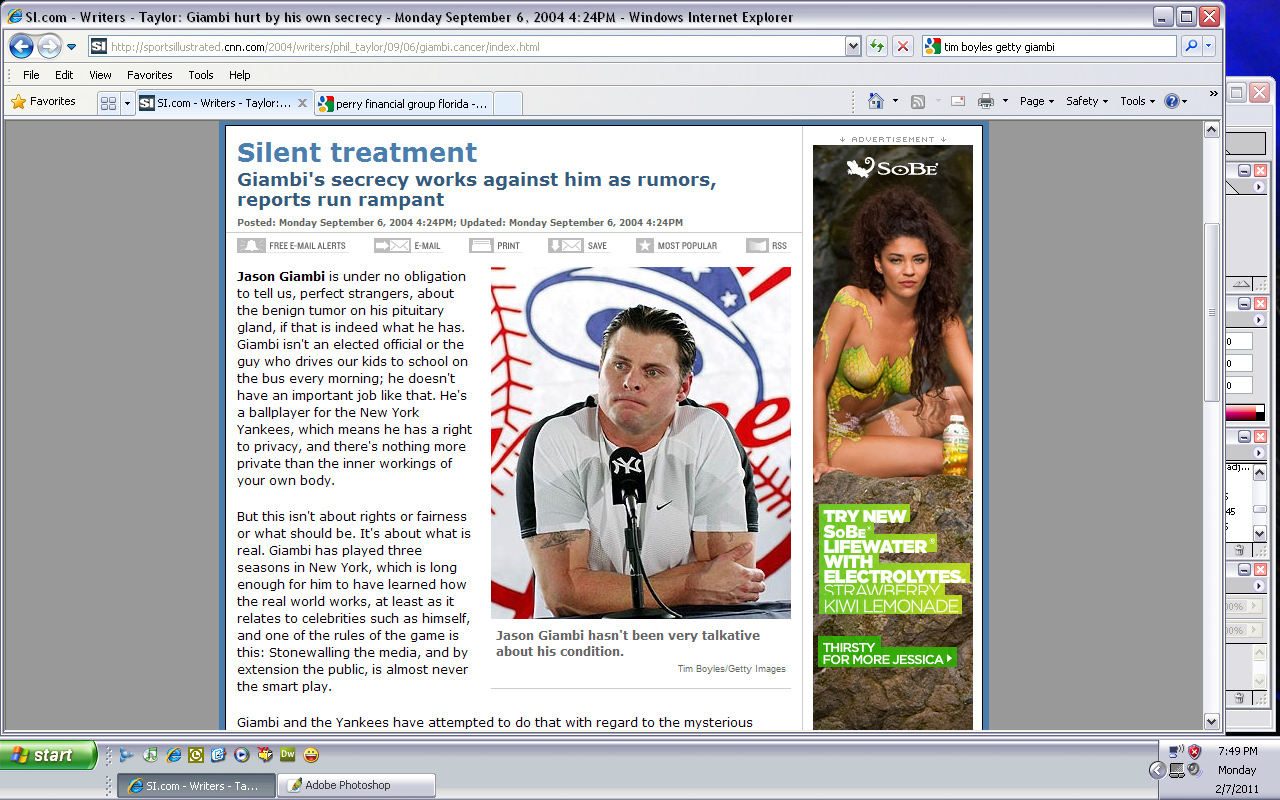Click the IE Forward arrow button

click(x=49, y=46)
